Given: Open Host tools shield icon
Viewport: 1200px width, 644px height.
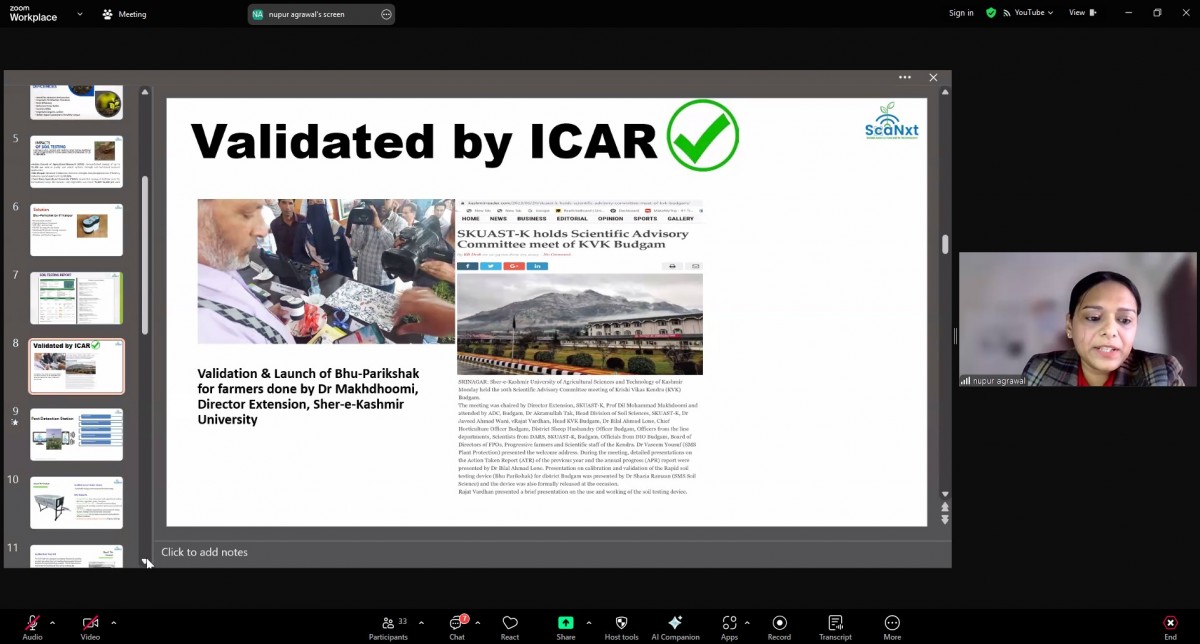Looking at the screenshot, I should [621, 623].
